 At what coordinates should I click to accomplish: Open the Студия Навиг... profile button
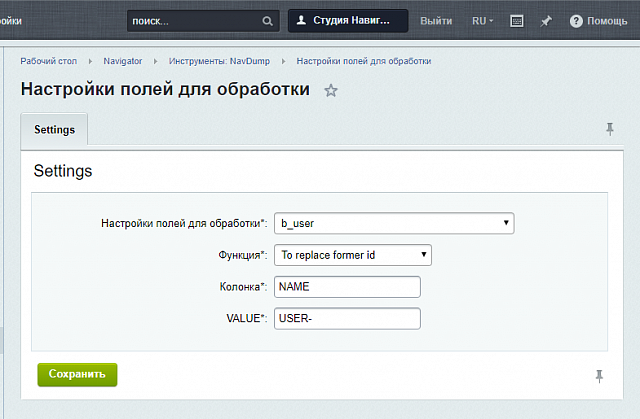[x=348, y=21]
